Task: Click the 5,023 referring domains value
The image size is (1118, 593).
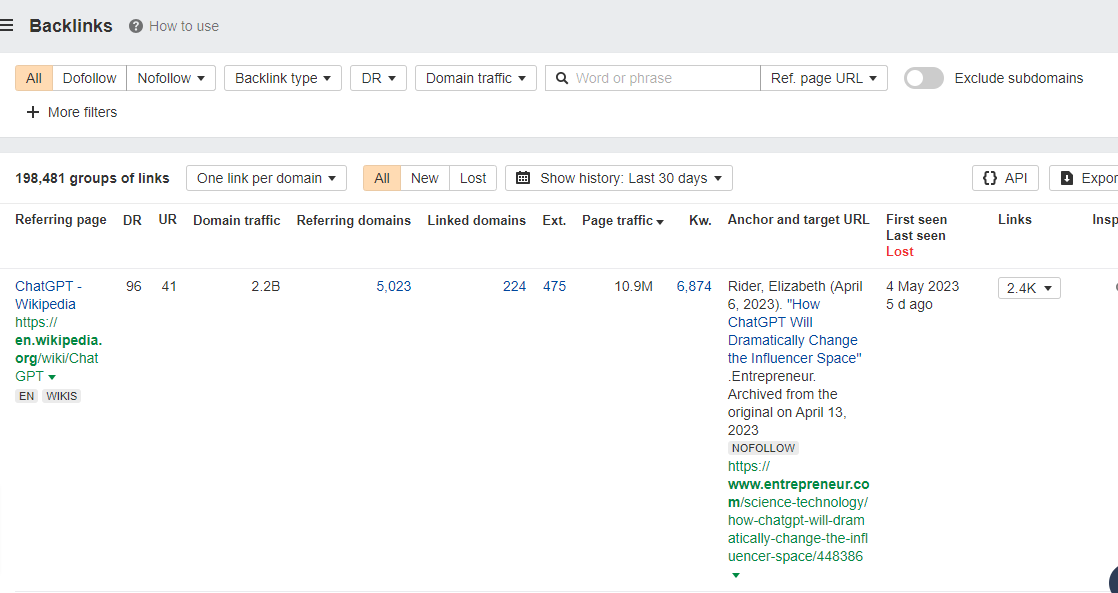Action: pyautogui.click(x=394, y=287)
